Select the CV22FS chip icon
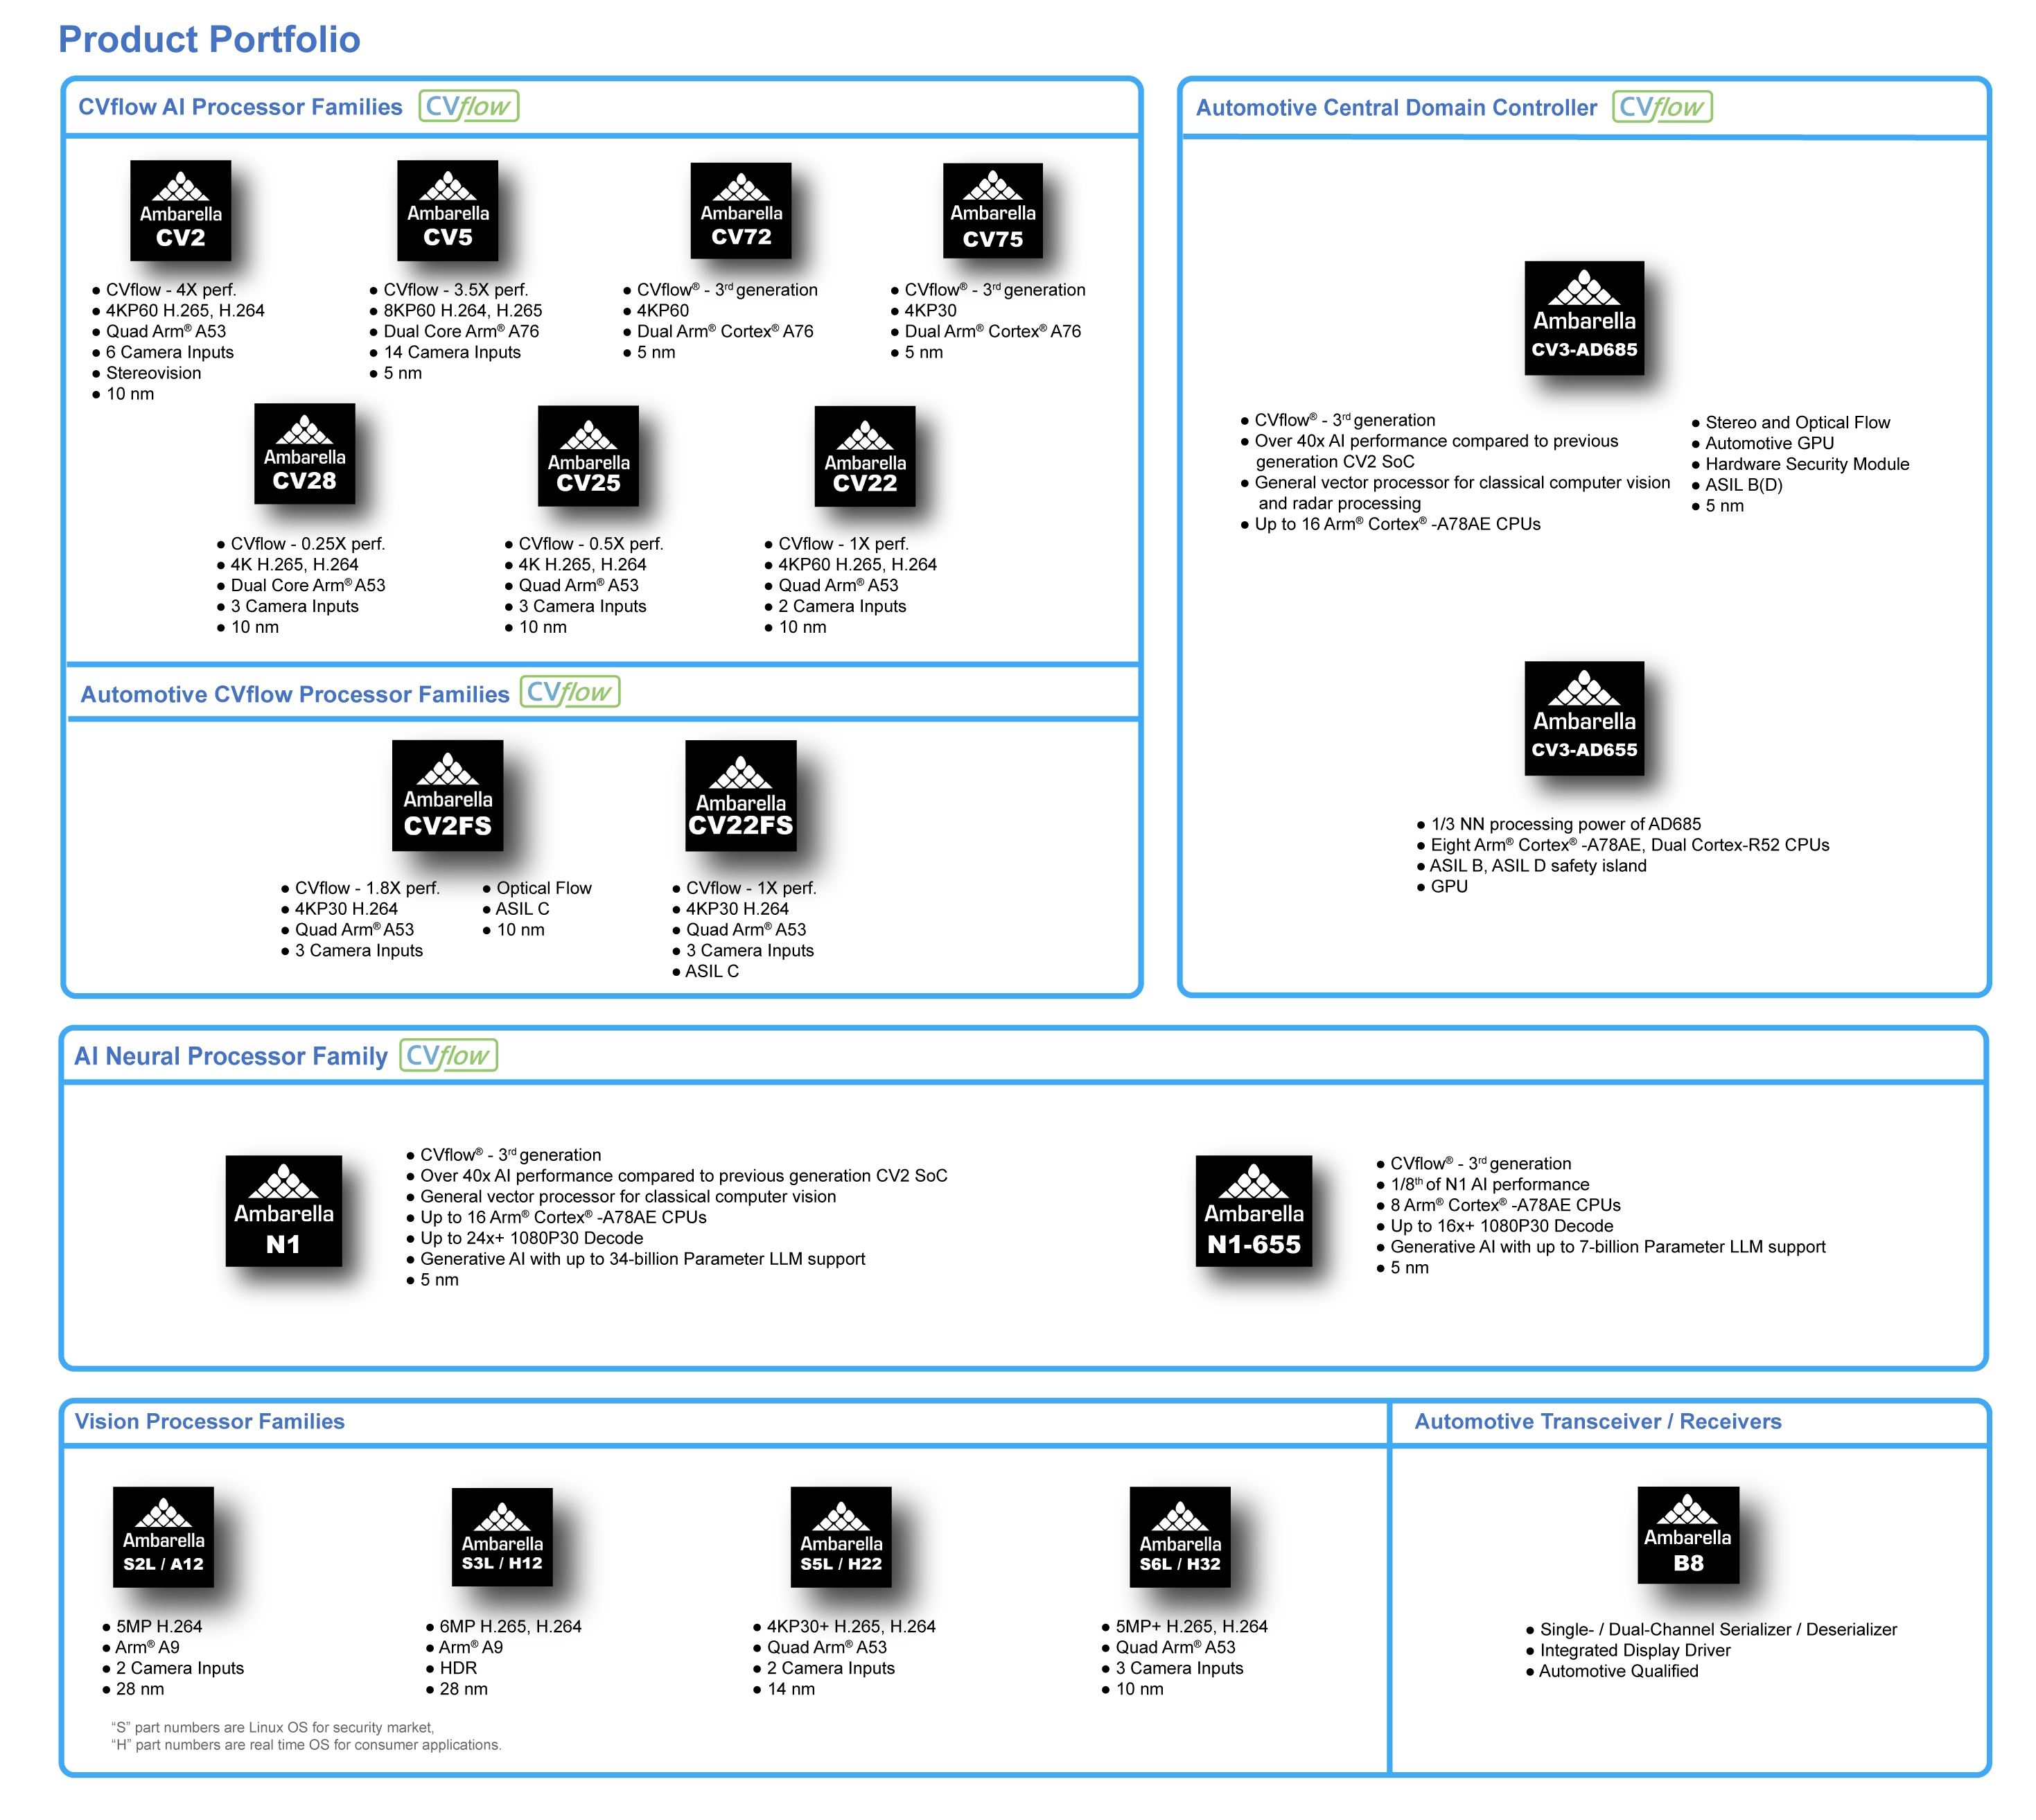 [x=740, y=795]
